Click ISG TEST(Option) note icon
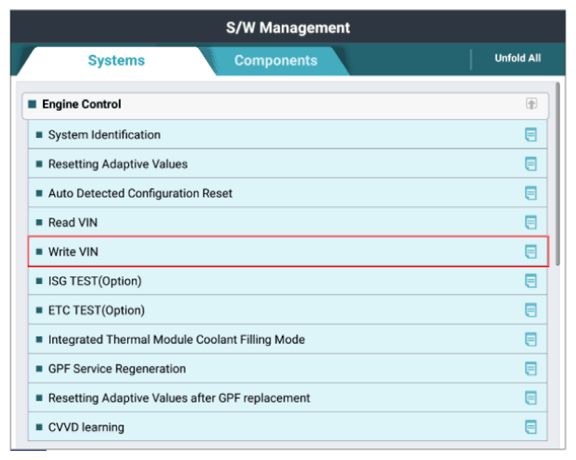576x460 pixels. pos(530,281)
